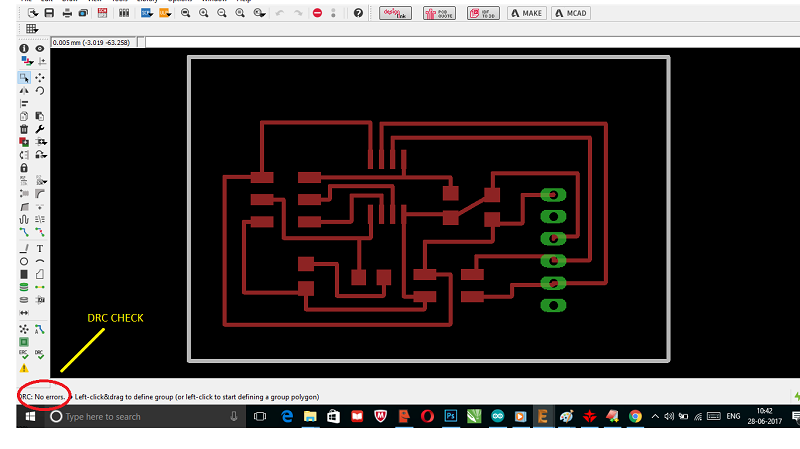This screenshot has width=800, height=449.
Task: Select the Add part tool
Action: coord(24,142)
